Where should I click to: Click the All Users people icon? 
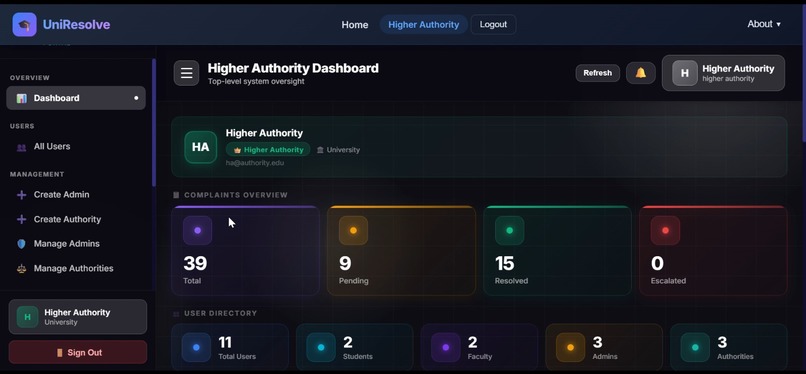pos(21,147)
